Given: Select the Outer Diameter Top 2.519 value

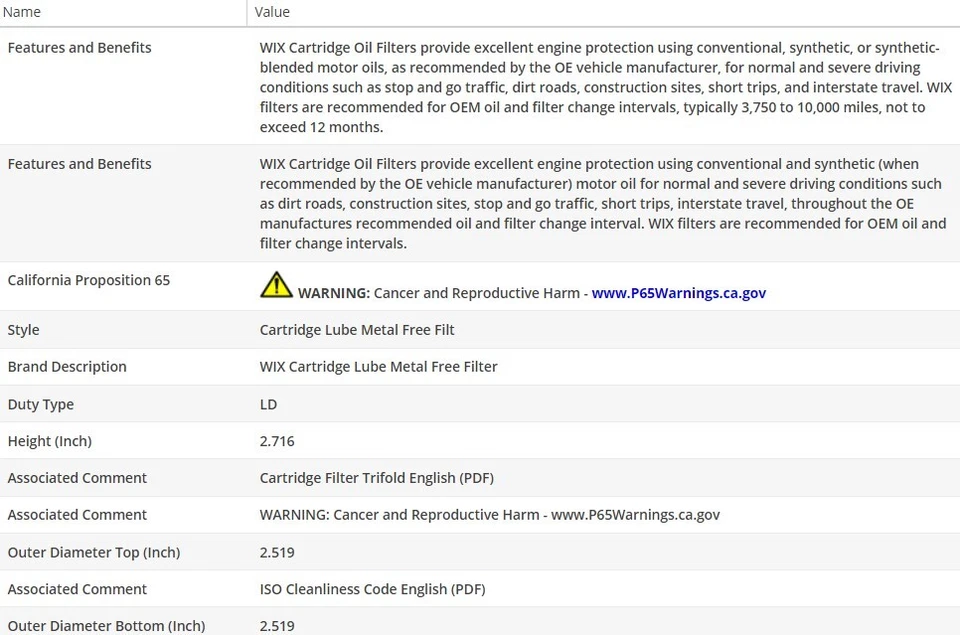Looking at the screenshot, I should click(x=277, y=552).
